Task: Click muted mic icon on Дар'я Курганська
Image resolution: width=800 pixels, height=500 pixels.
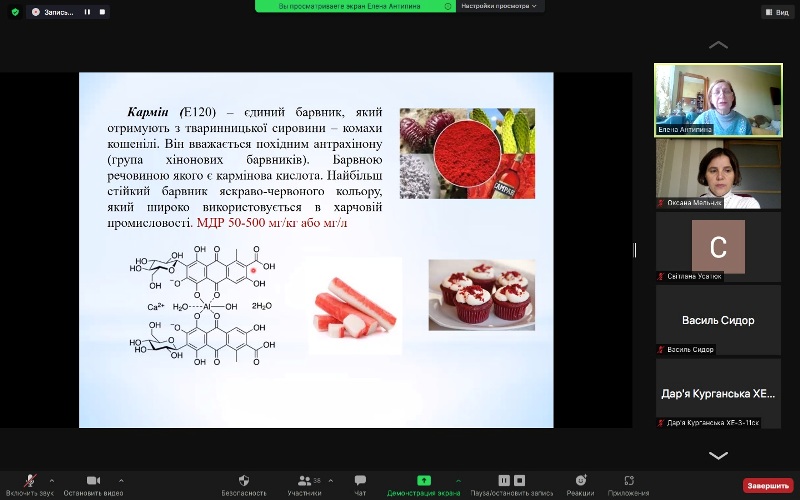Action: click(662, 422)
